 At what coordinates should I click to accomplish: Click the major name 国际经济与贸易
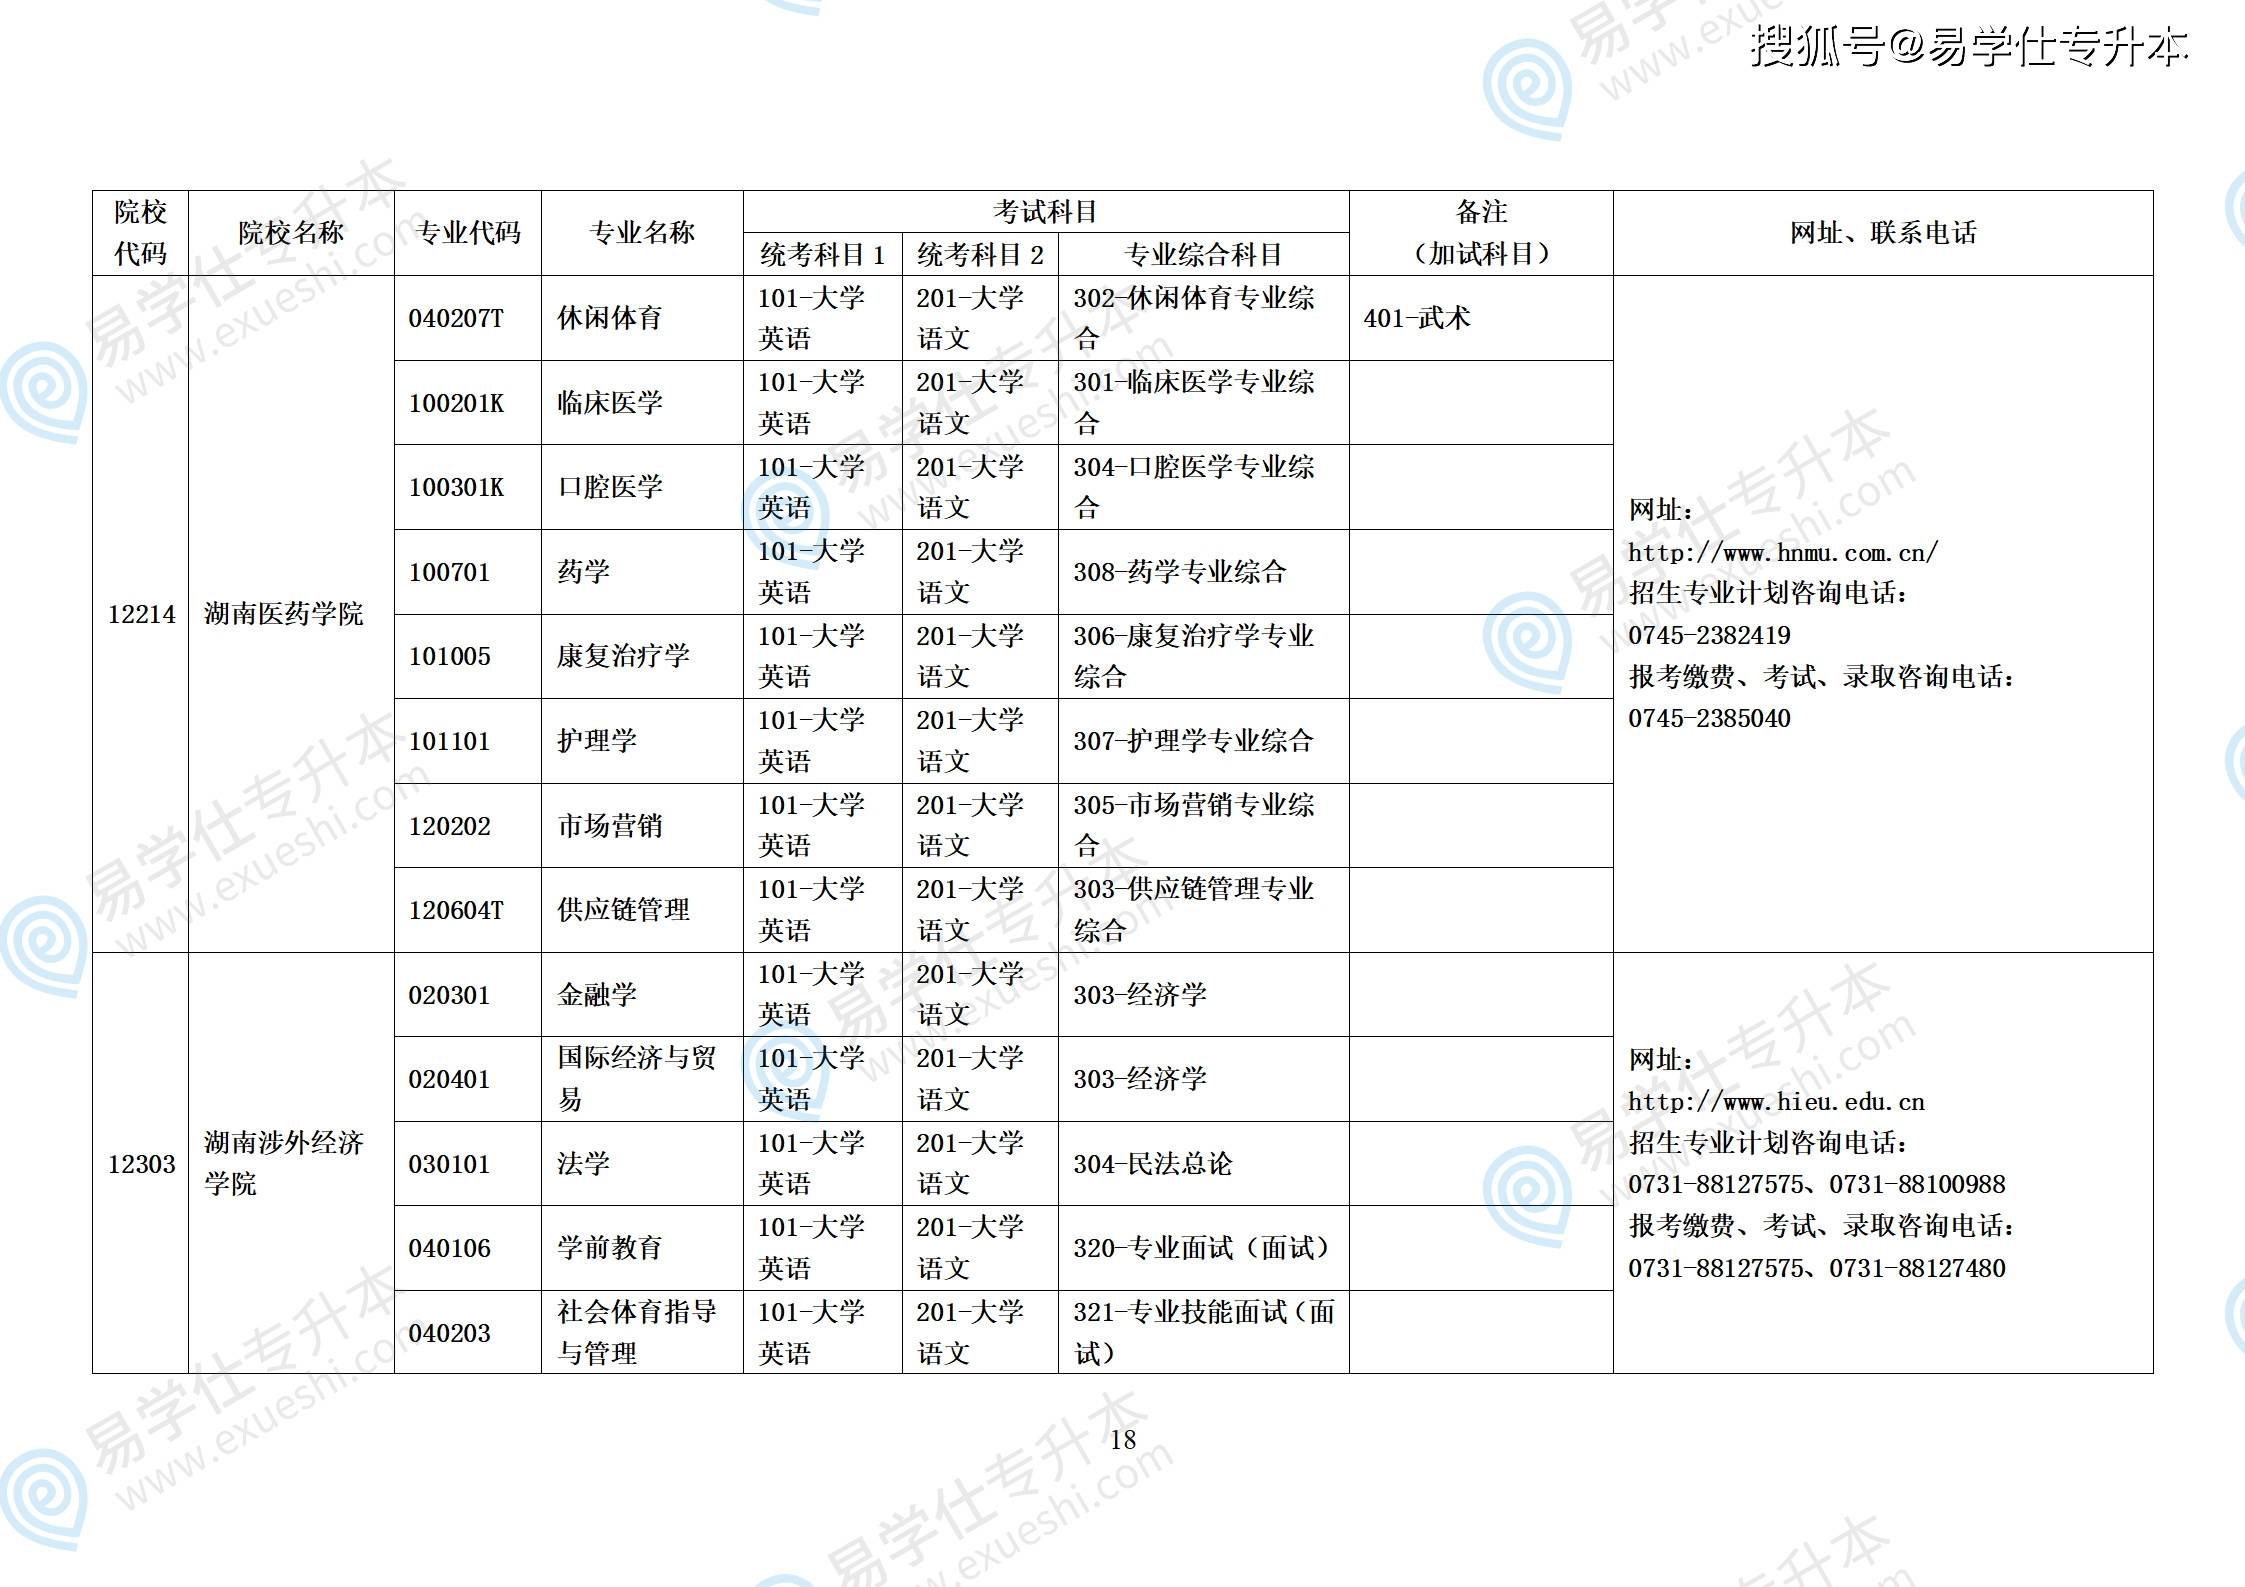pos(637,1079)
